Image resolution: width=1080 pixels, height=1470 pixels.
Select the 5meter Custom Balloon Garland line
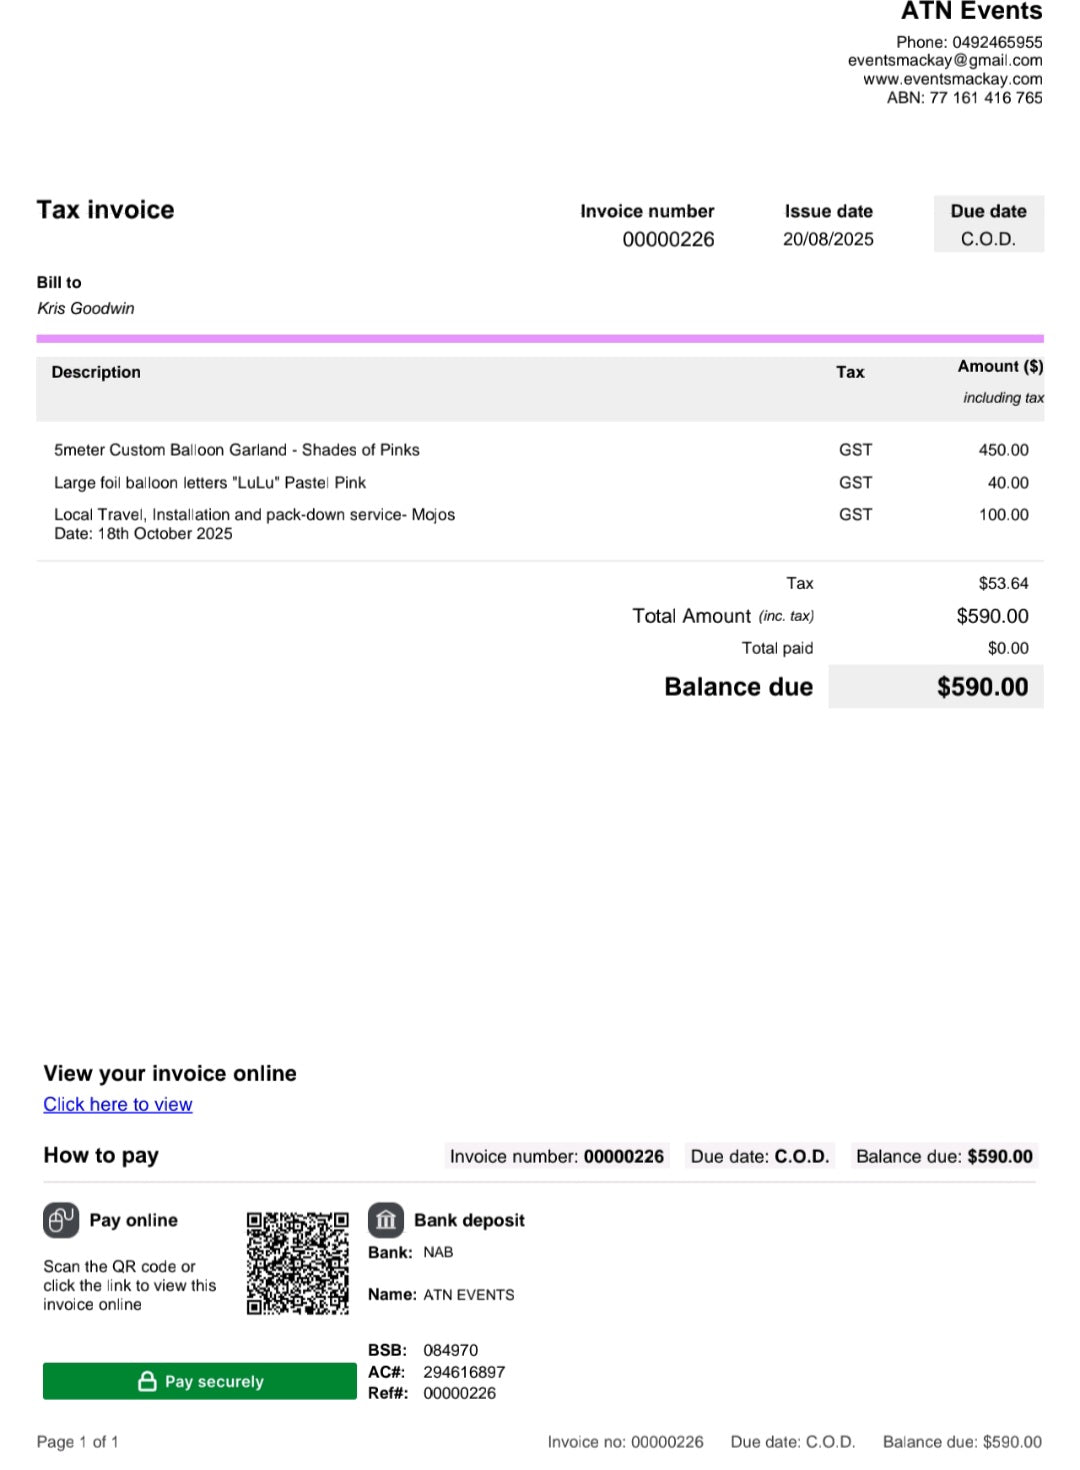click(540, 450)
